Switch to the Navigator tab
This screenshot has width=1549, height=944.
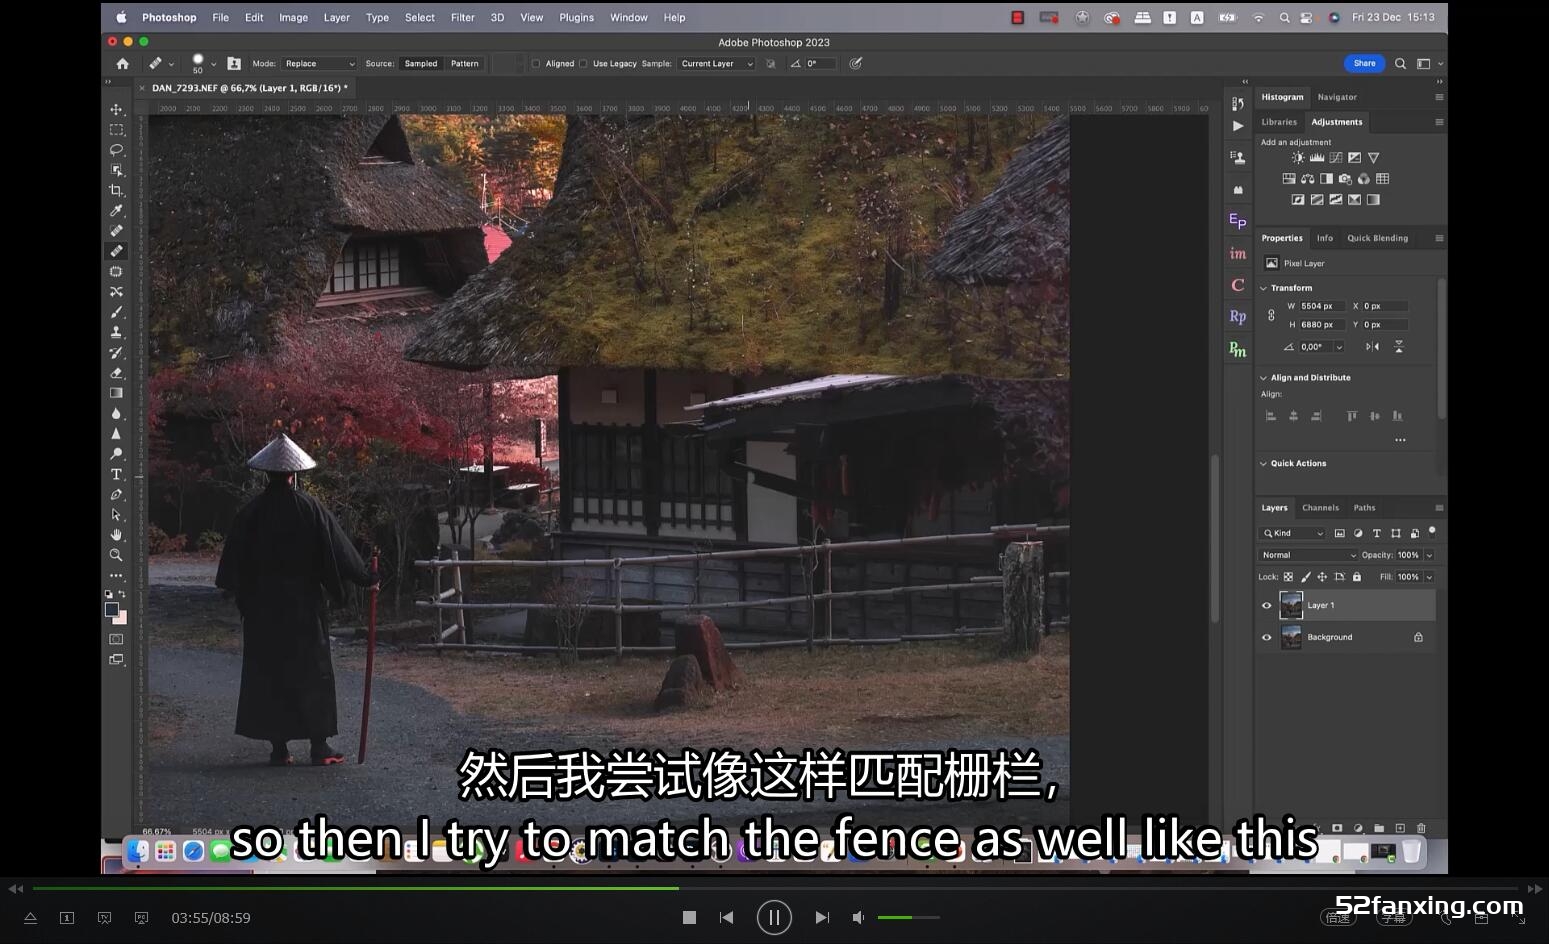[x=1337, y=97]
